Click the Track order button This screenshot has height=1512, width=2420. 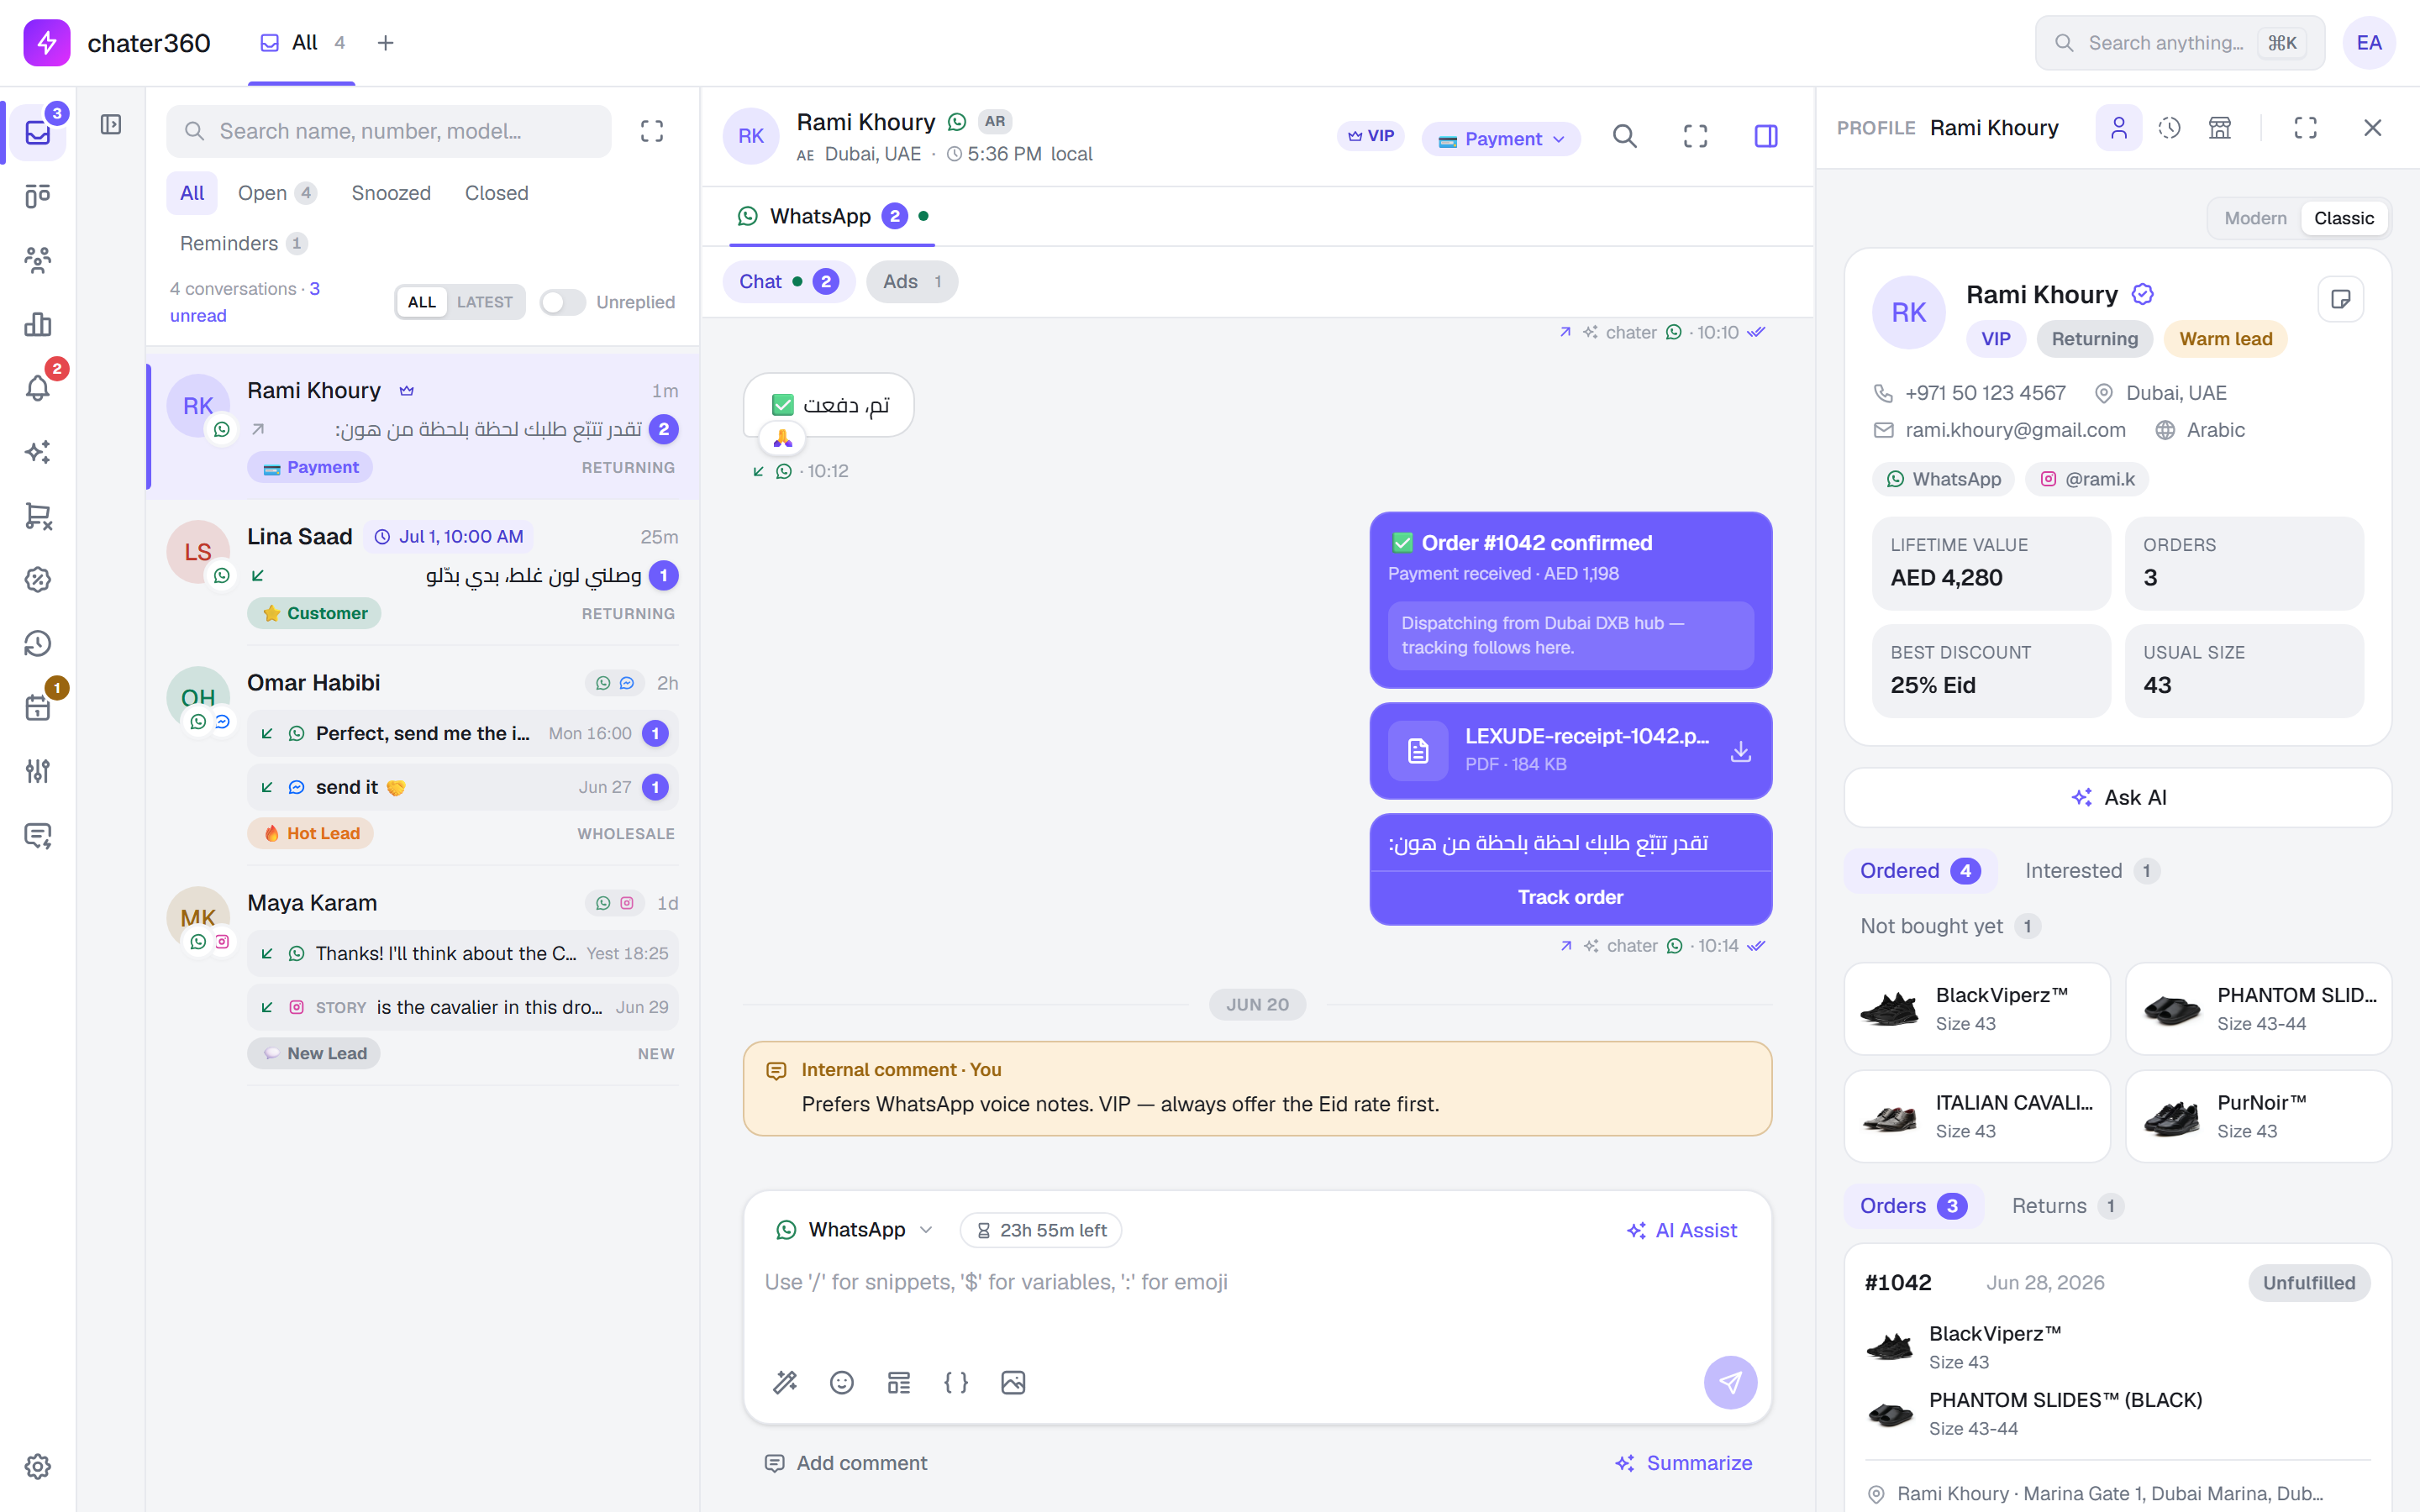[1570, 897]
